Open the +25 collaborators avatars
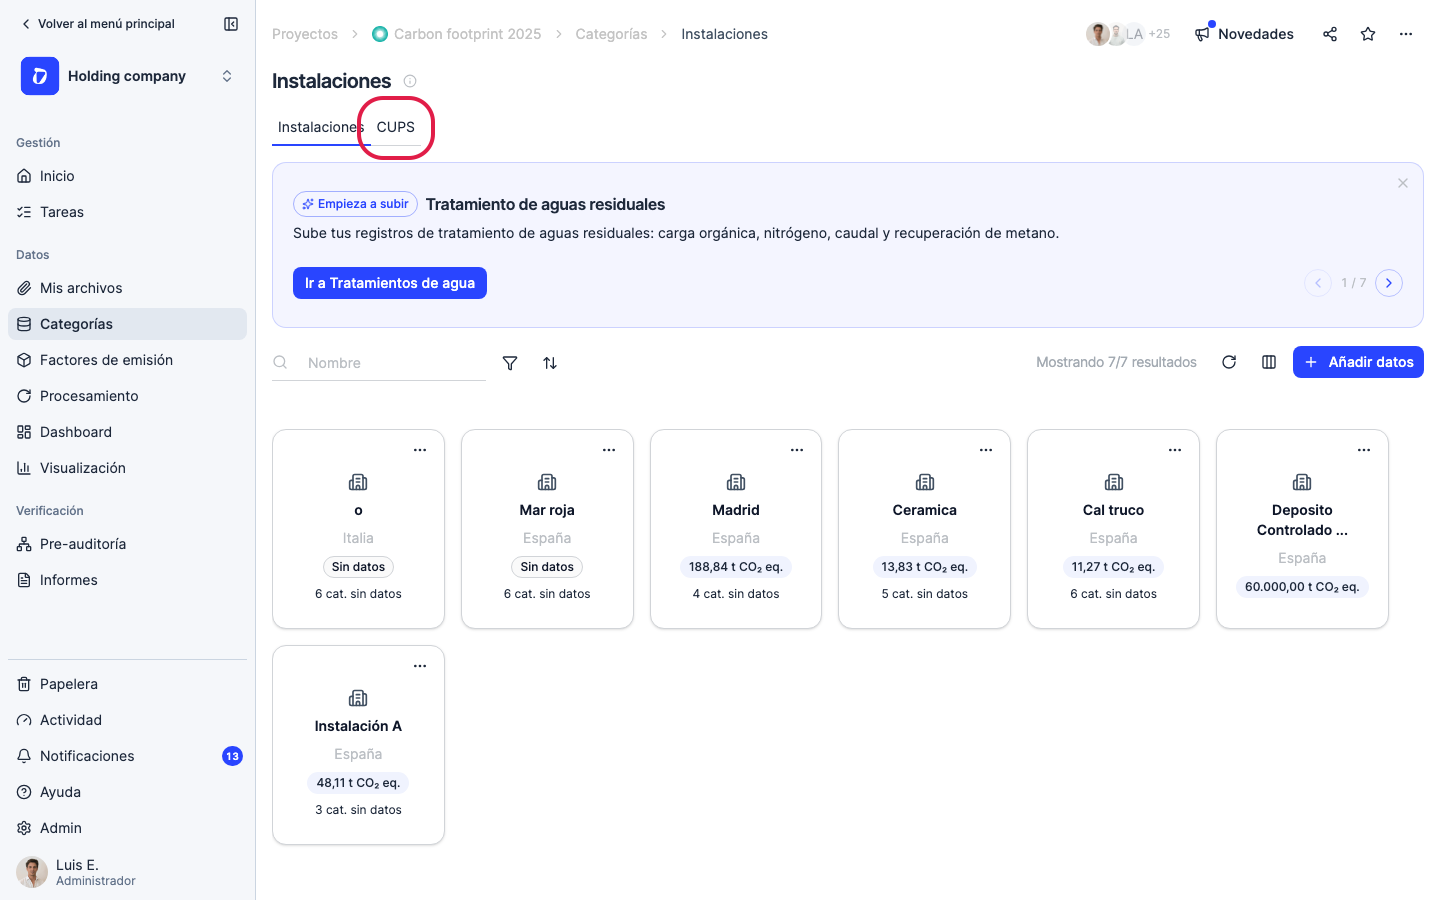1440x900 pixels. pos(1128,34)
